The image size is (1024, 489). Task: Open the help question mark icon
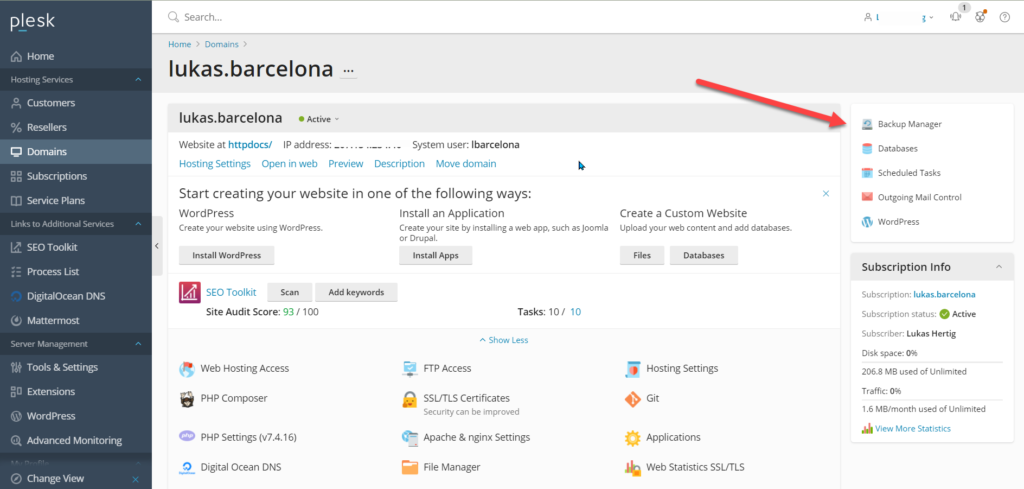click(1005, 18)
